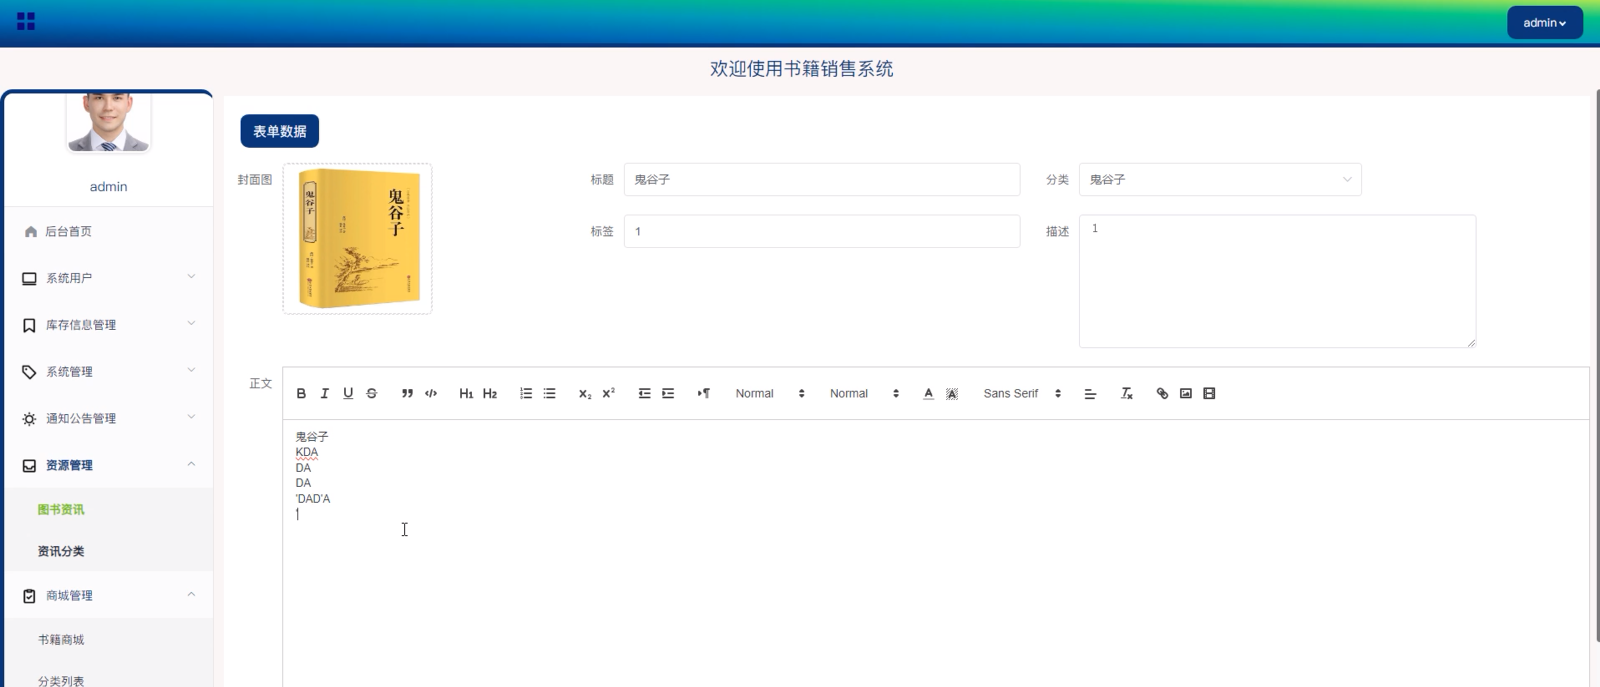
Task: Open the second Normal header dropdown
Action: click(x=864, y=394)
